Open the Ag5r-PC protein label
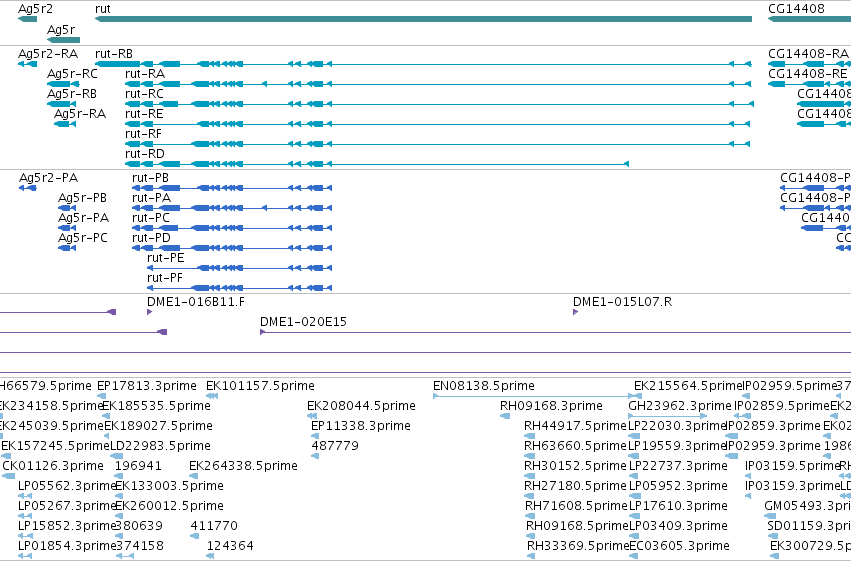Viewport: 851px width, 561px height. tap(83, 238)
